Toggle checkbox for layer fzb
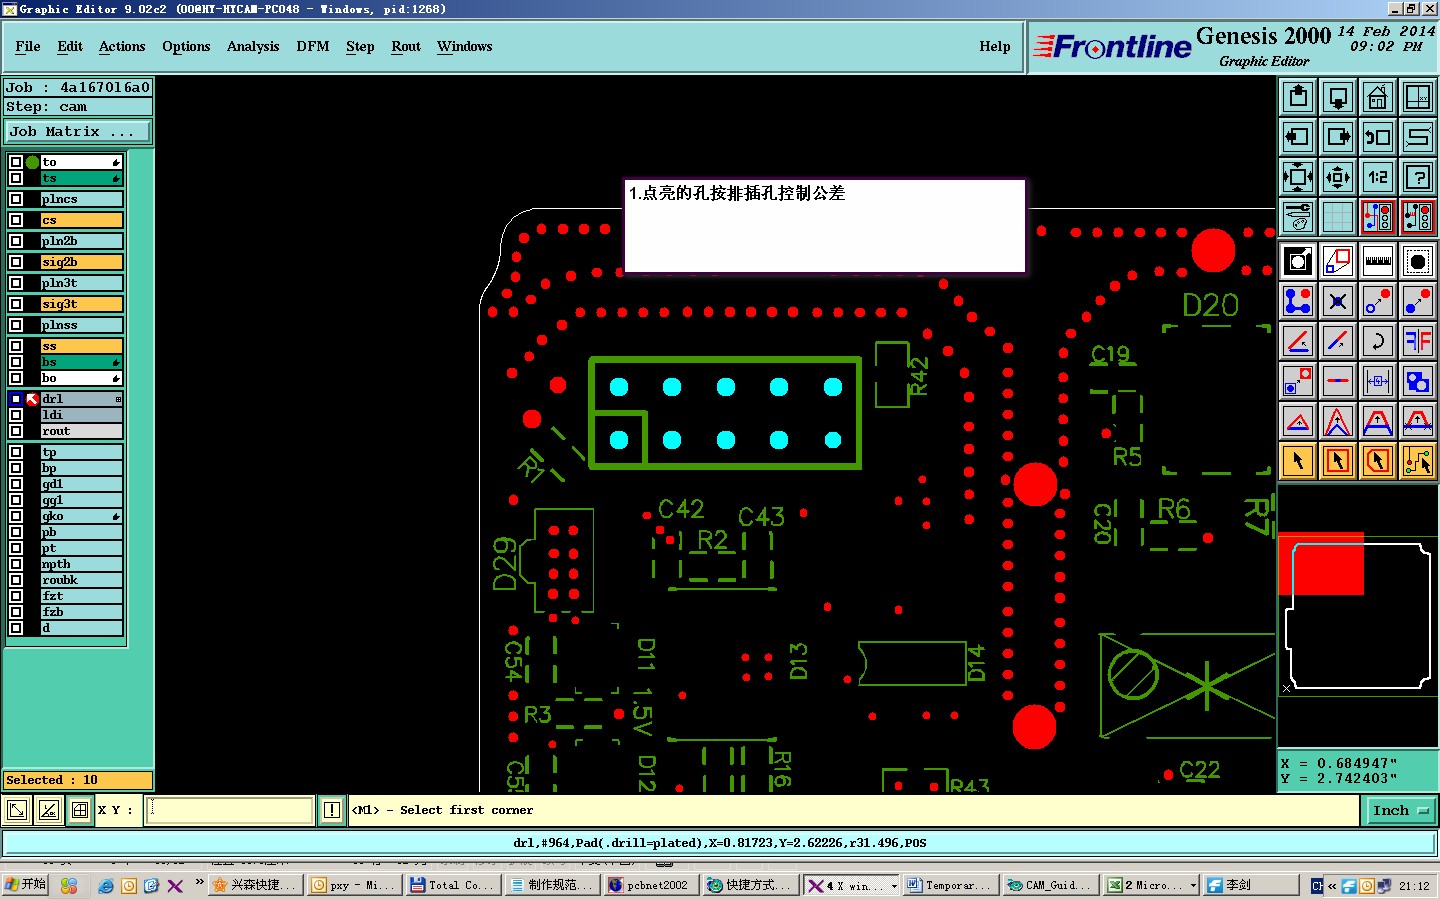The height and width of the screenshot is (900, 1440). point(16,612)
